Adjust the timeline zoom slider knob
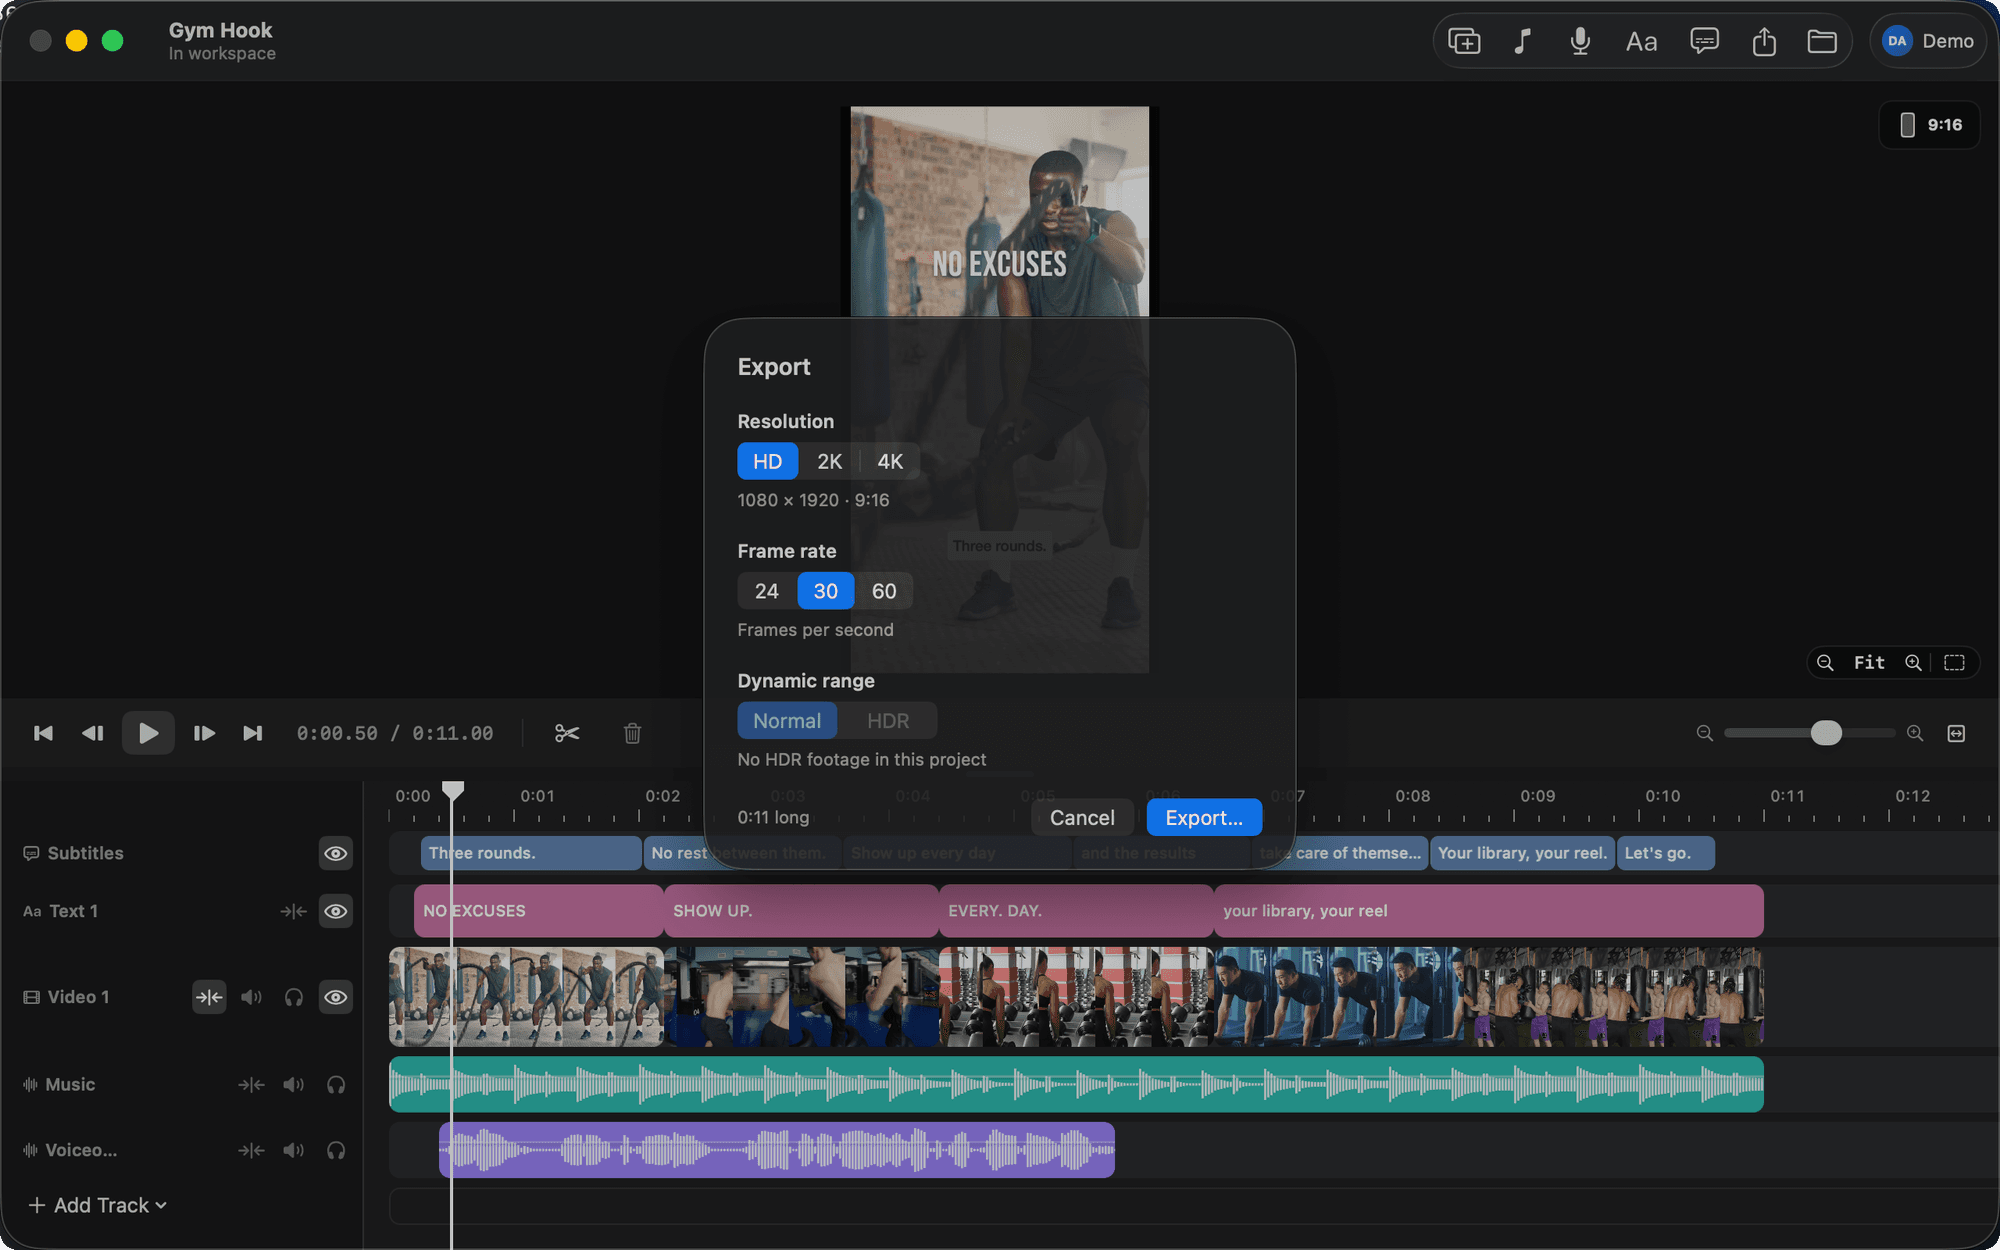The width and height of the screenshot is (2000, 1250). (1826, 733)
